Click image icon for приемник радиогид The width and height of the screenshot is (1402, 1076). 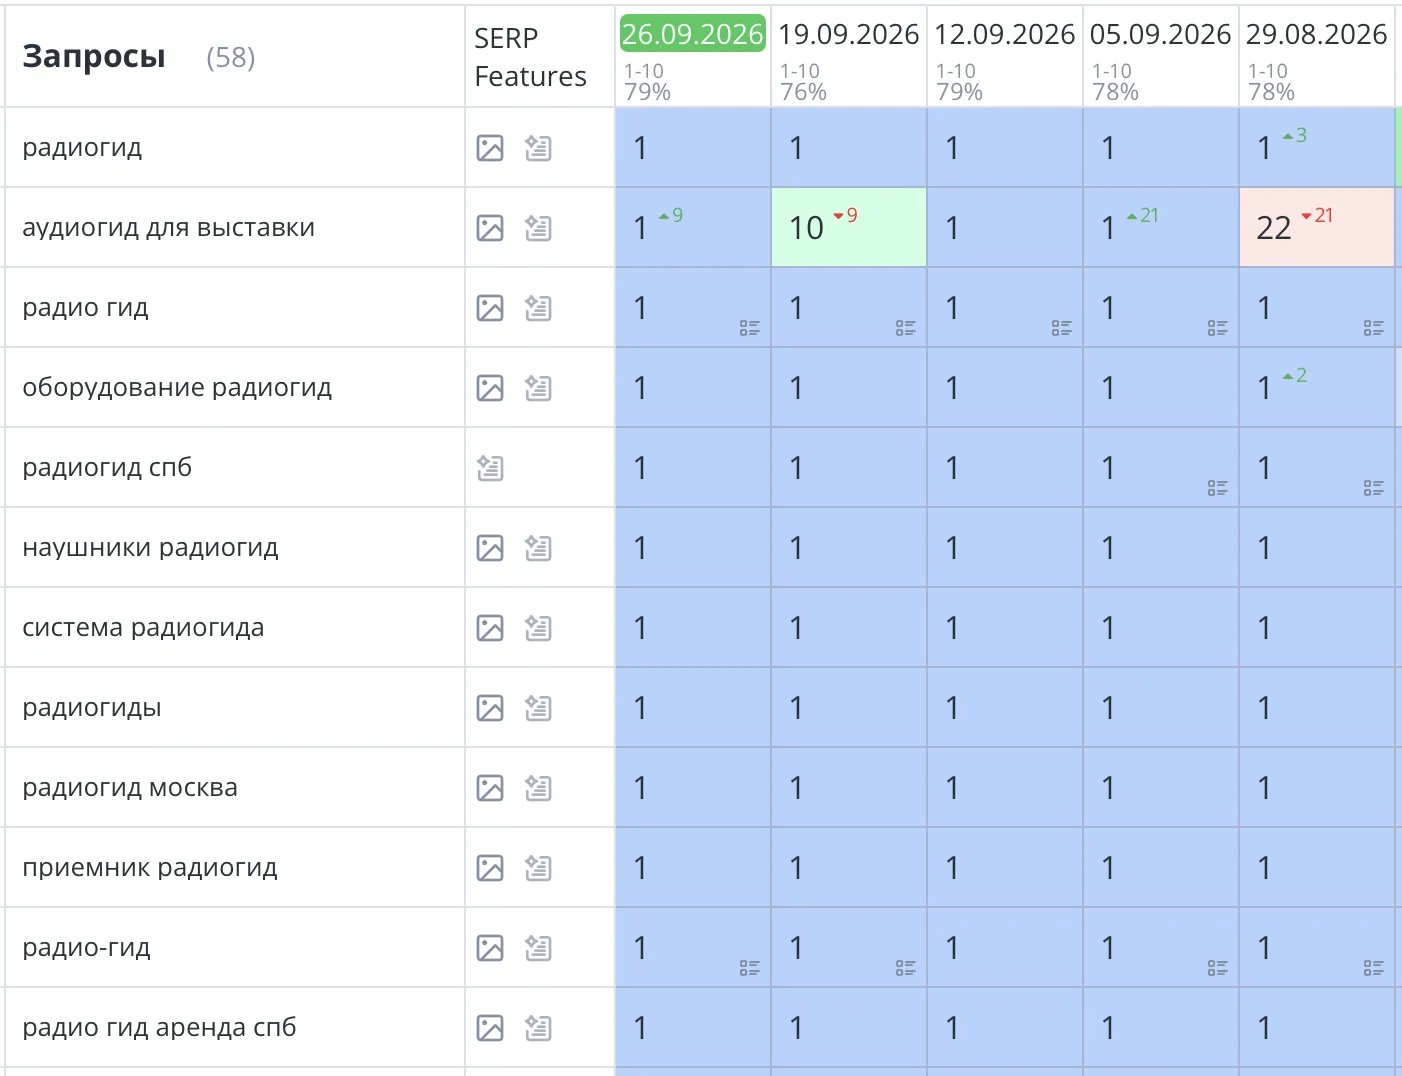490,868
